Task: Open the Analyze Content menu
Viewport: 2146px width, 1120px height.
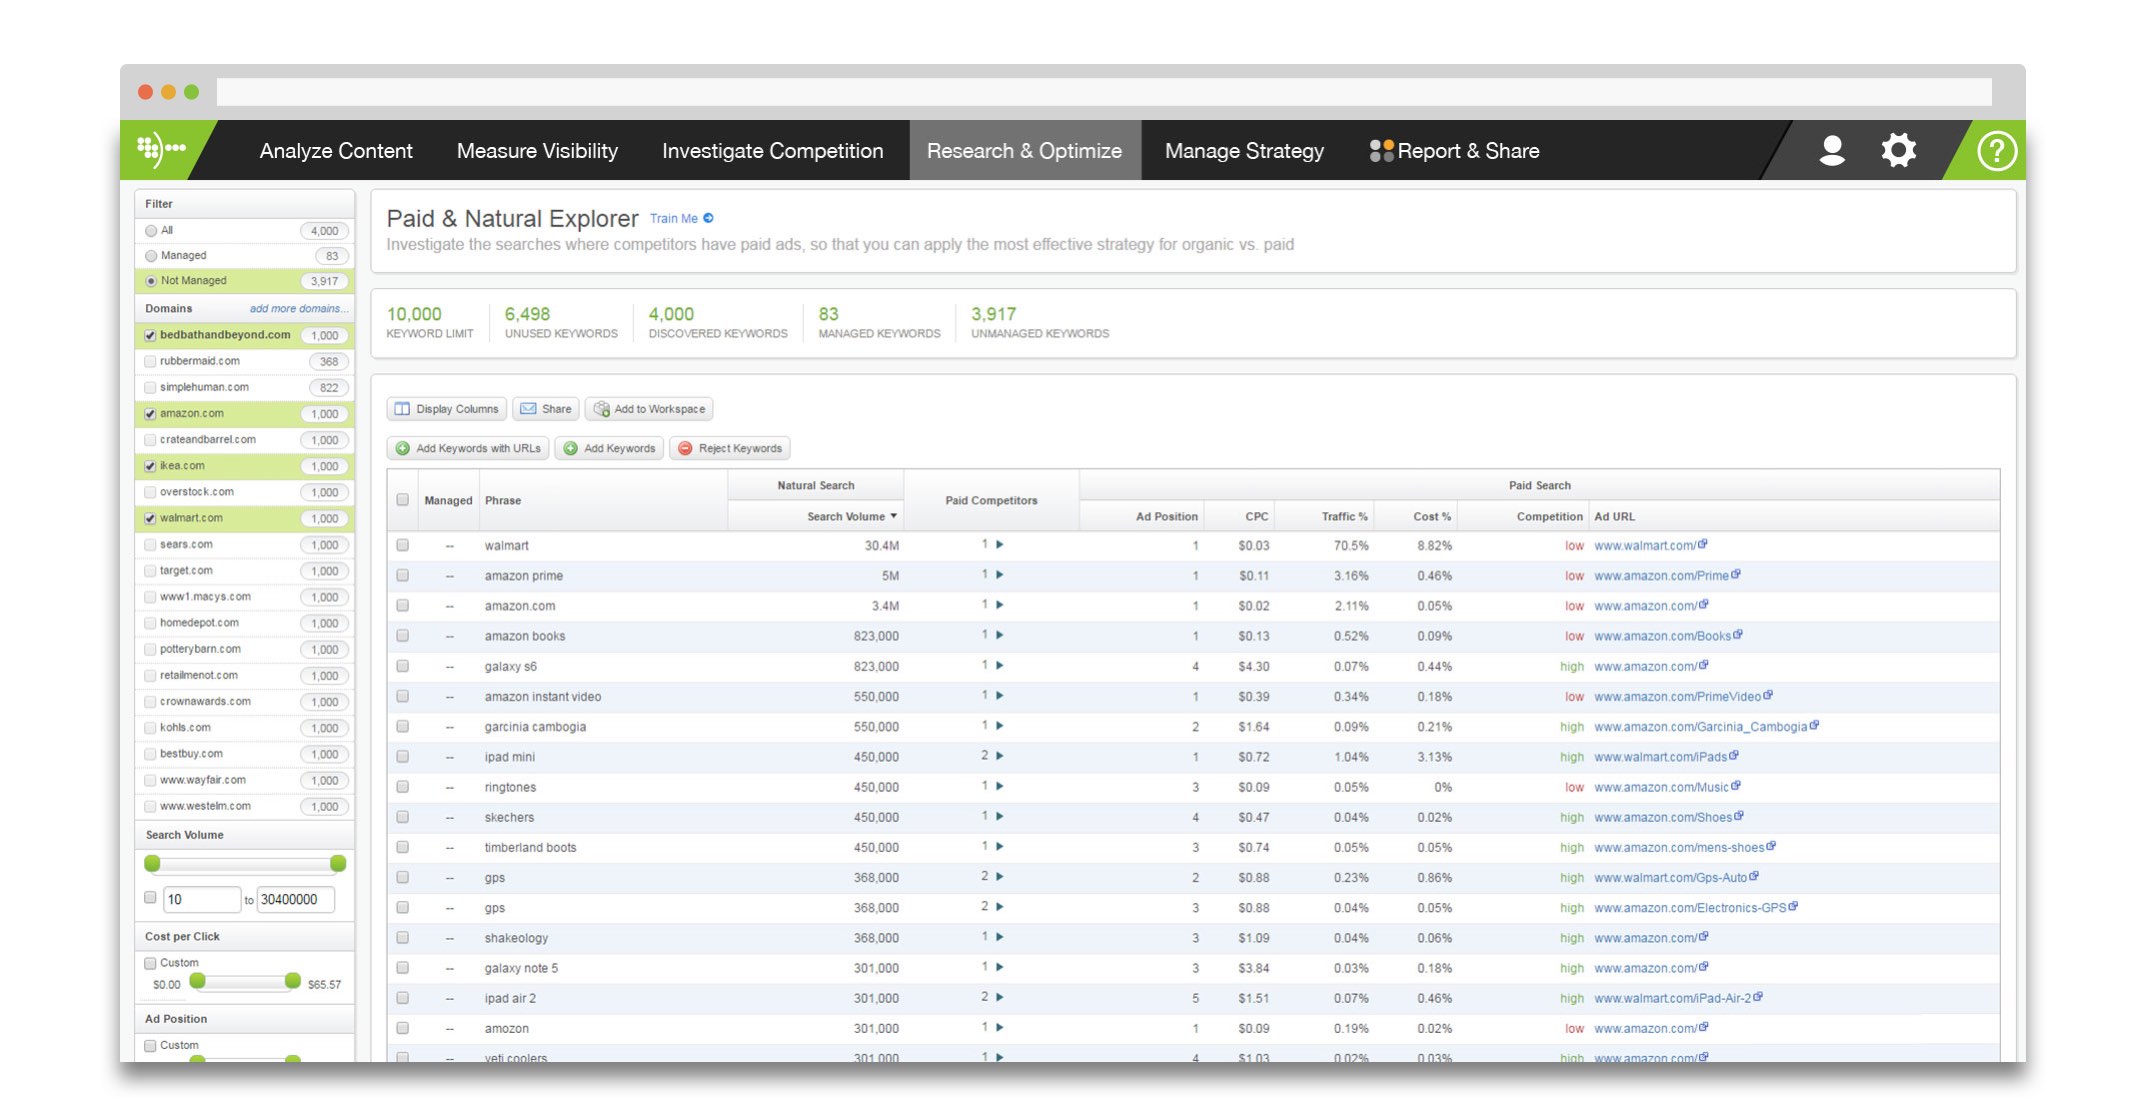Action: (336, 151)
